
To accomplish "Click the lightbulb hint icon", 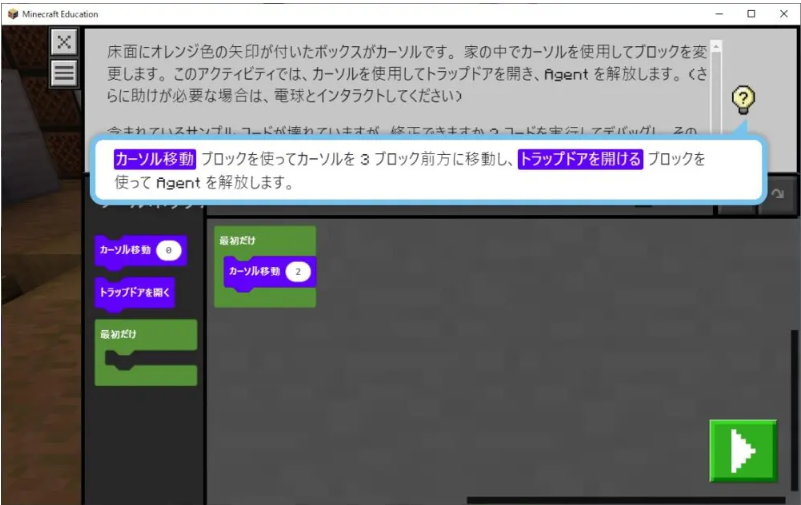I will pos(743,100).
